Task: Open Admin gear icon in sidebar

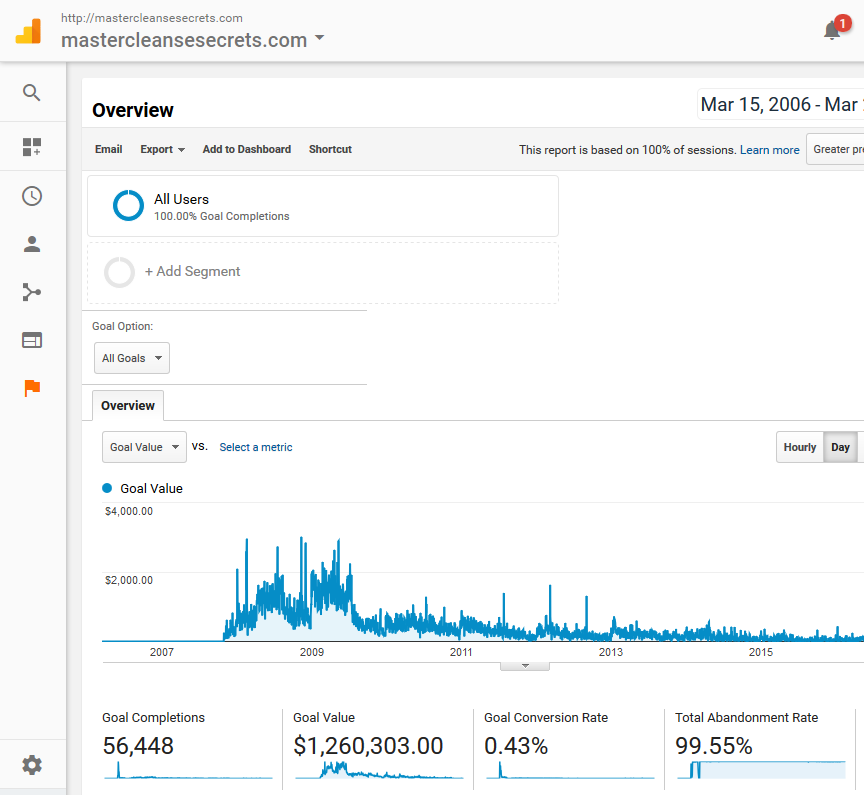Action: pyautogui.click(x=32, y=765)
